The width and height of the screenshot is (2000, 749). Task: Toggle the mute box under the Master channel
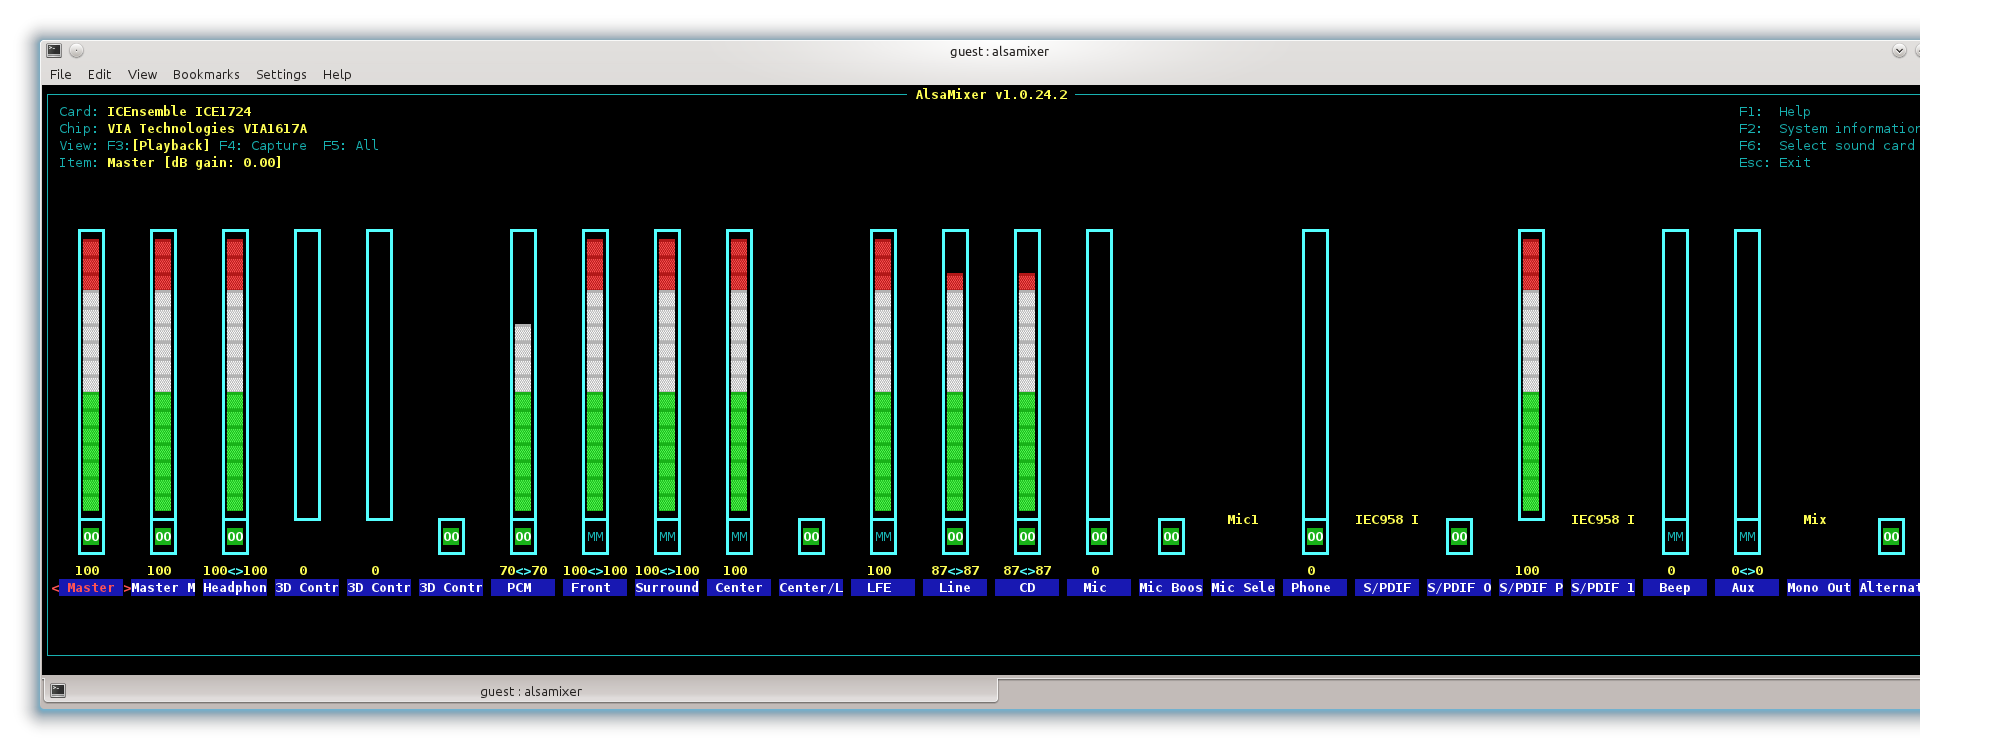coord(91,537)
